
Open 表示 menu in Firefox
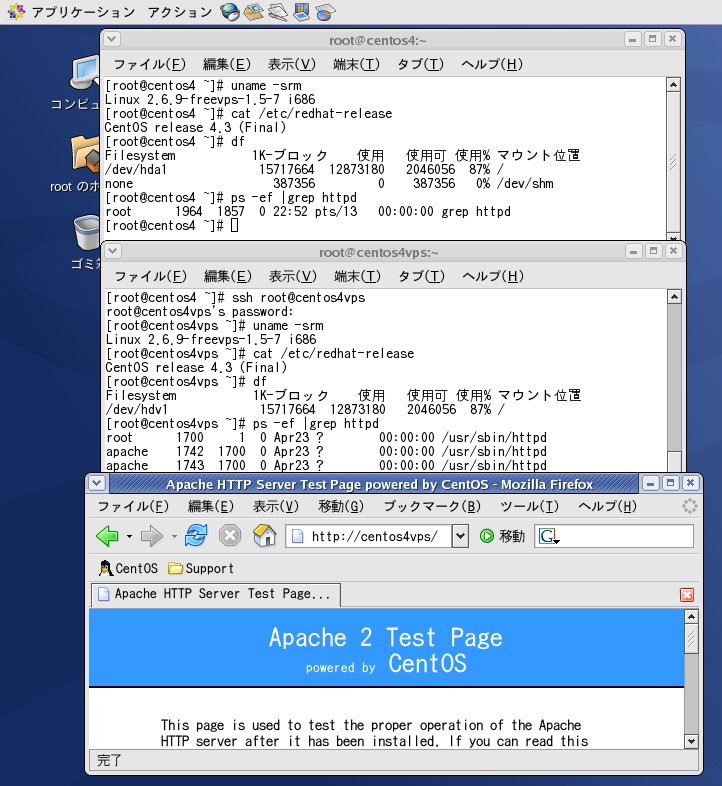[276, 506]
